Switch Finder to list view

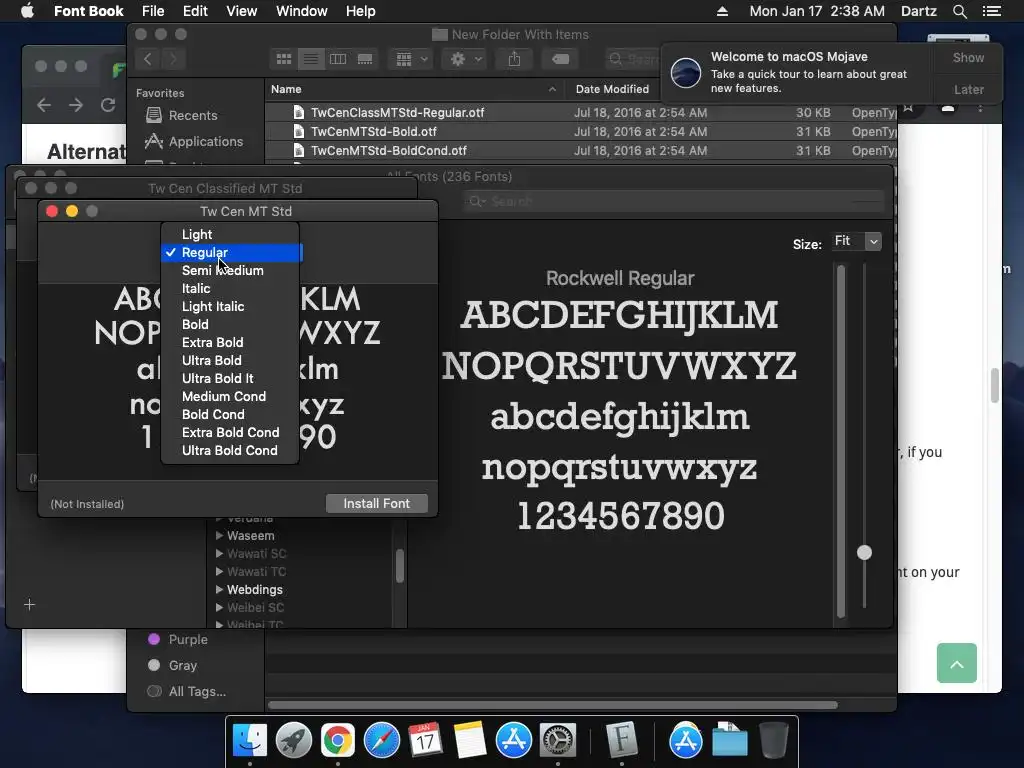click(311, 59)
